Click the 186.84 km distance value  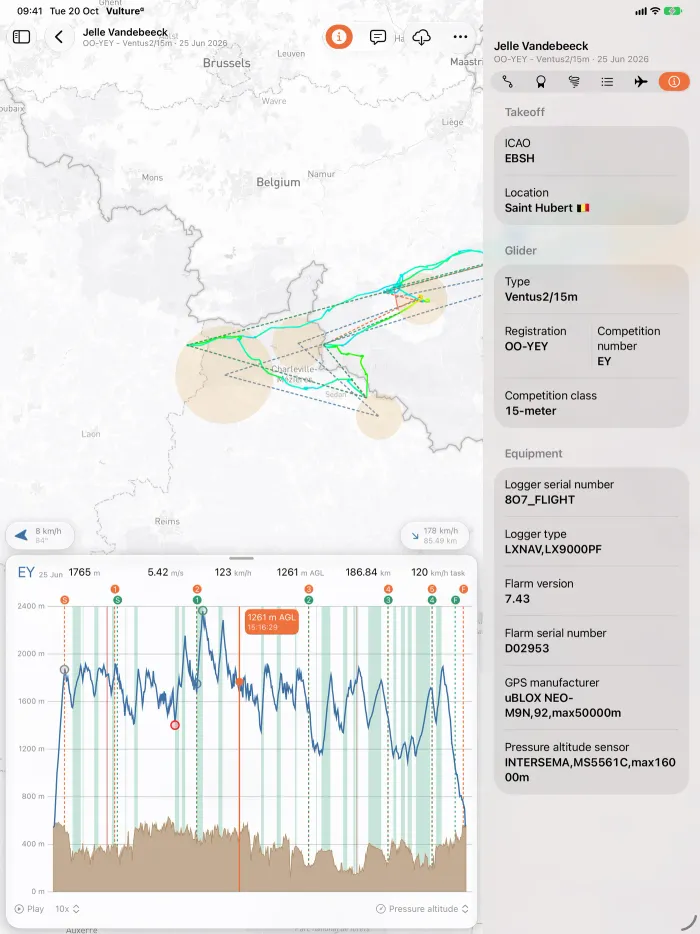pyautogui.click(x=368, y=572)
